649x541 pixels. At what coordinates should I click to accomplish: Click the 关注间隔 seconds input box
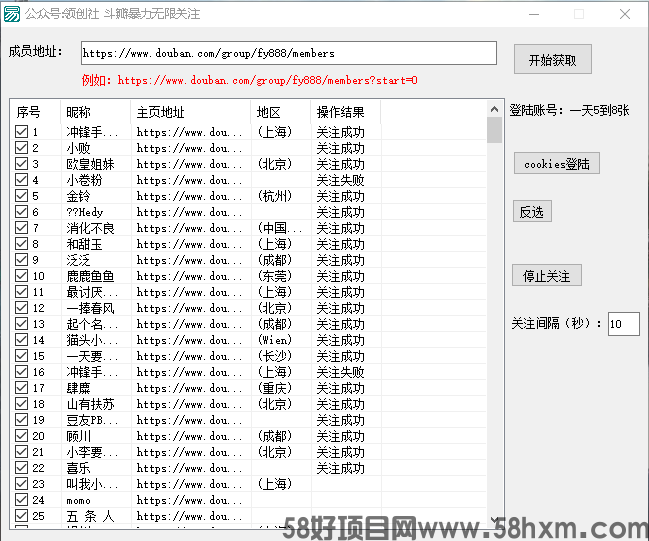(623, 324)
